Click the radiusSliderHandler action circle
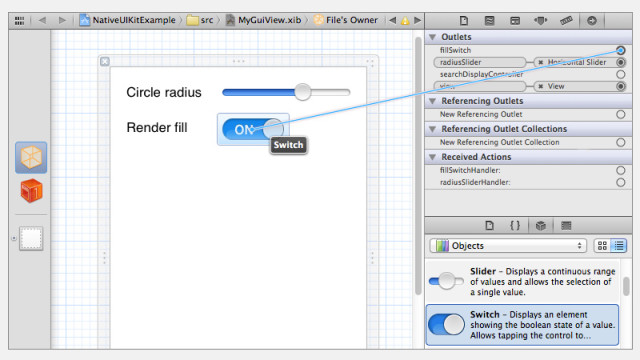640x360 pixels. point(620,182)
